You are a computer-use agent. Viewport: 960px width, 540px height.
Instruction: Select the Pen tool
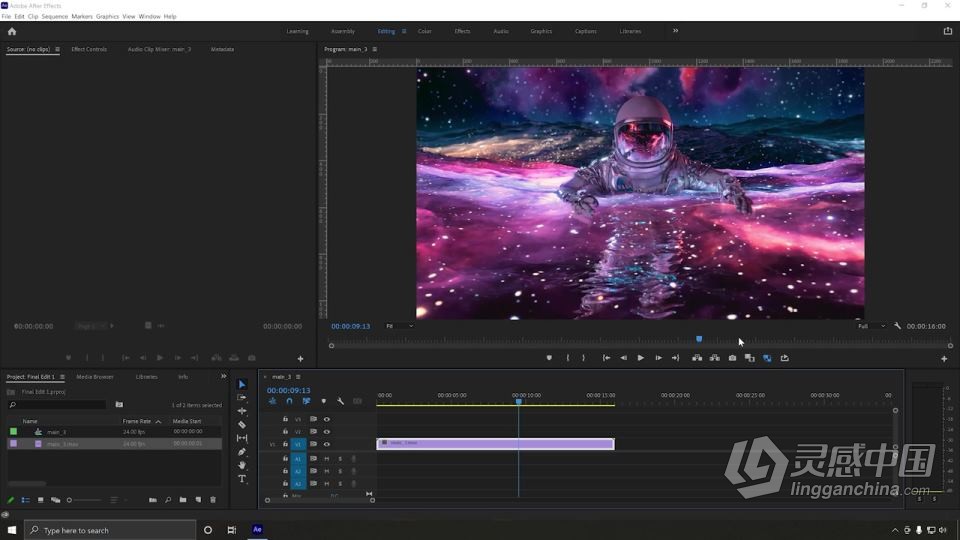(242, 452)
